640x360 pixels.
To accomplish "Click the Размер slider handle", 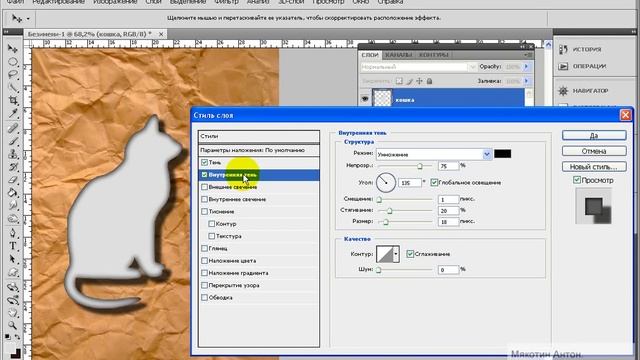I will click(386, 222).
